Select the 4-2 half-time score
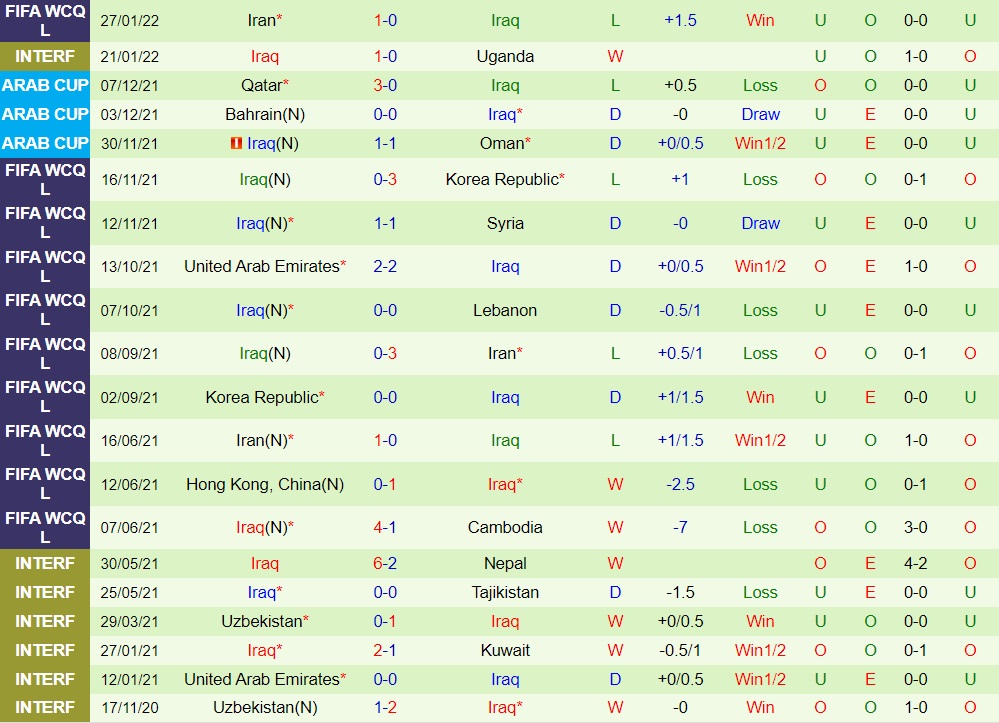Image resolution: width=999 pixels, height=723 pixels. click(x=916, y=563)
